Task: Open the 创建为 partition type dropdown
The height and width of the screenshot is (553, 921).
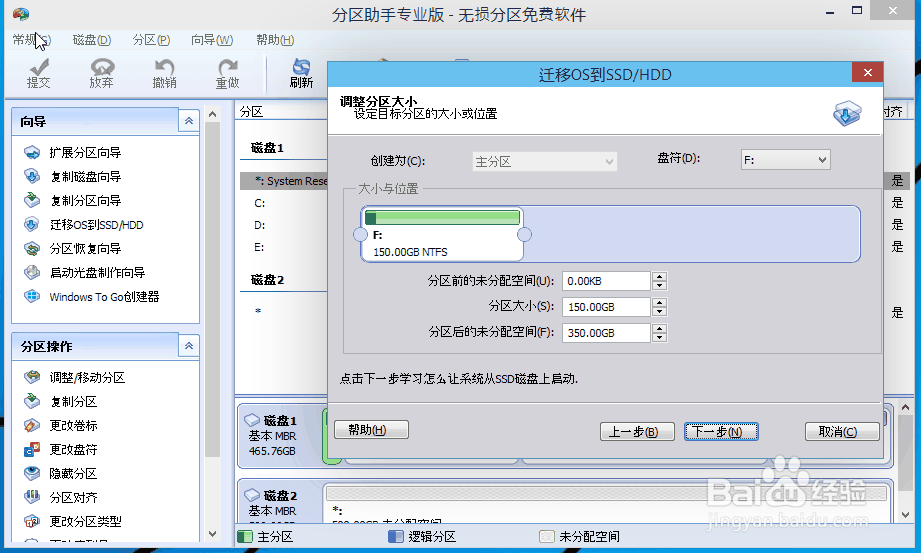Action: 544,161
